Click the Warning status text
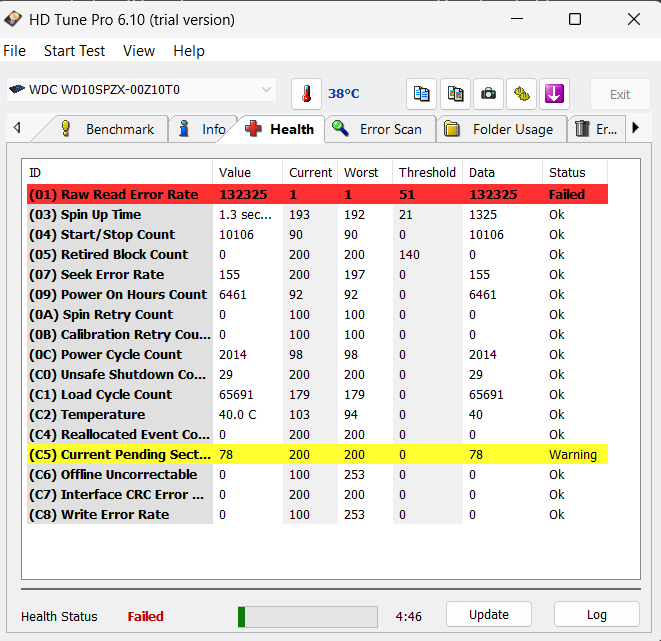The width and height of the screenshot is (661, 641). click(572, 454)
